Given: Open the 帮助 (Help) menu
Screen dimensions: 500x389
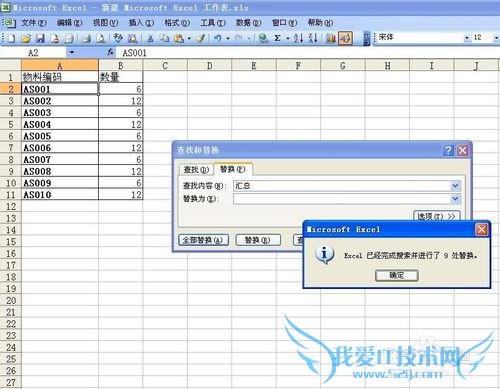Looking at the screenshot, I should coord(320,23).
